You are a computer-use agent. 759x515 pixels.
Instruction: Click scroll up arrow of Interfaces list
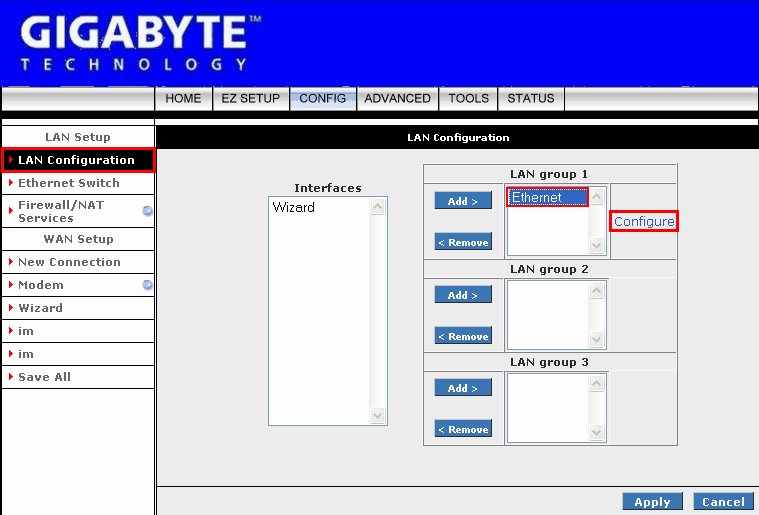(378, 207)
